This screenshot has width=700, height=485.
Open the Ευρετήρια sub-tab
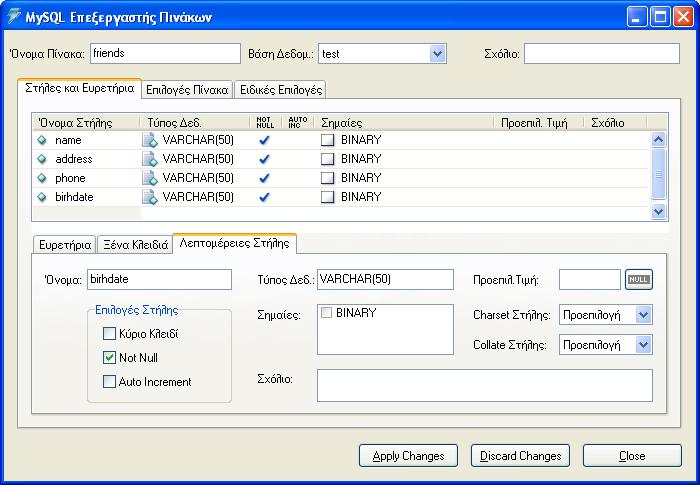tap(65, 245)
